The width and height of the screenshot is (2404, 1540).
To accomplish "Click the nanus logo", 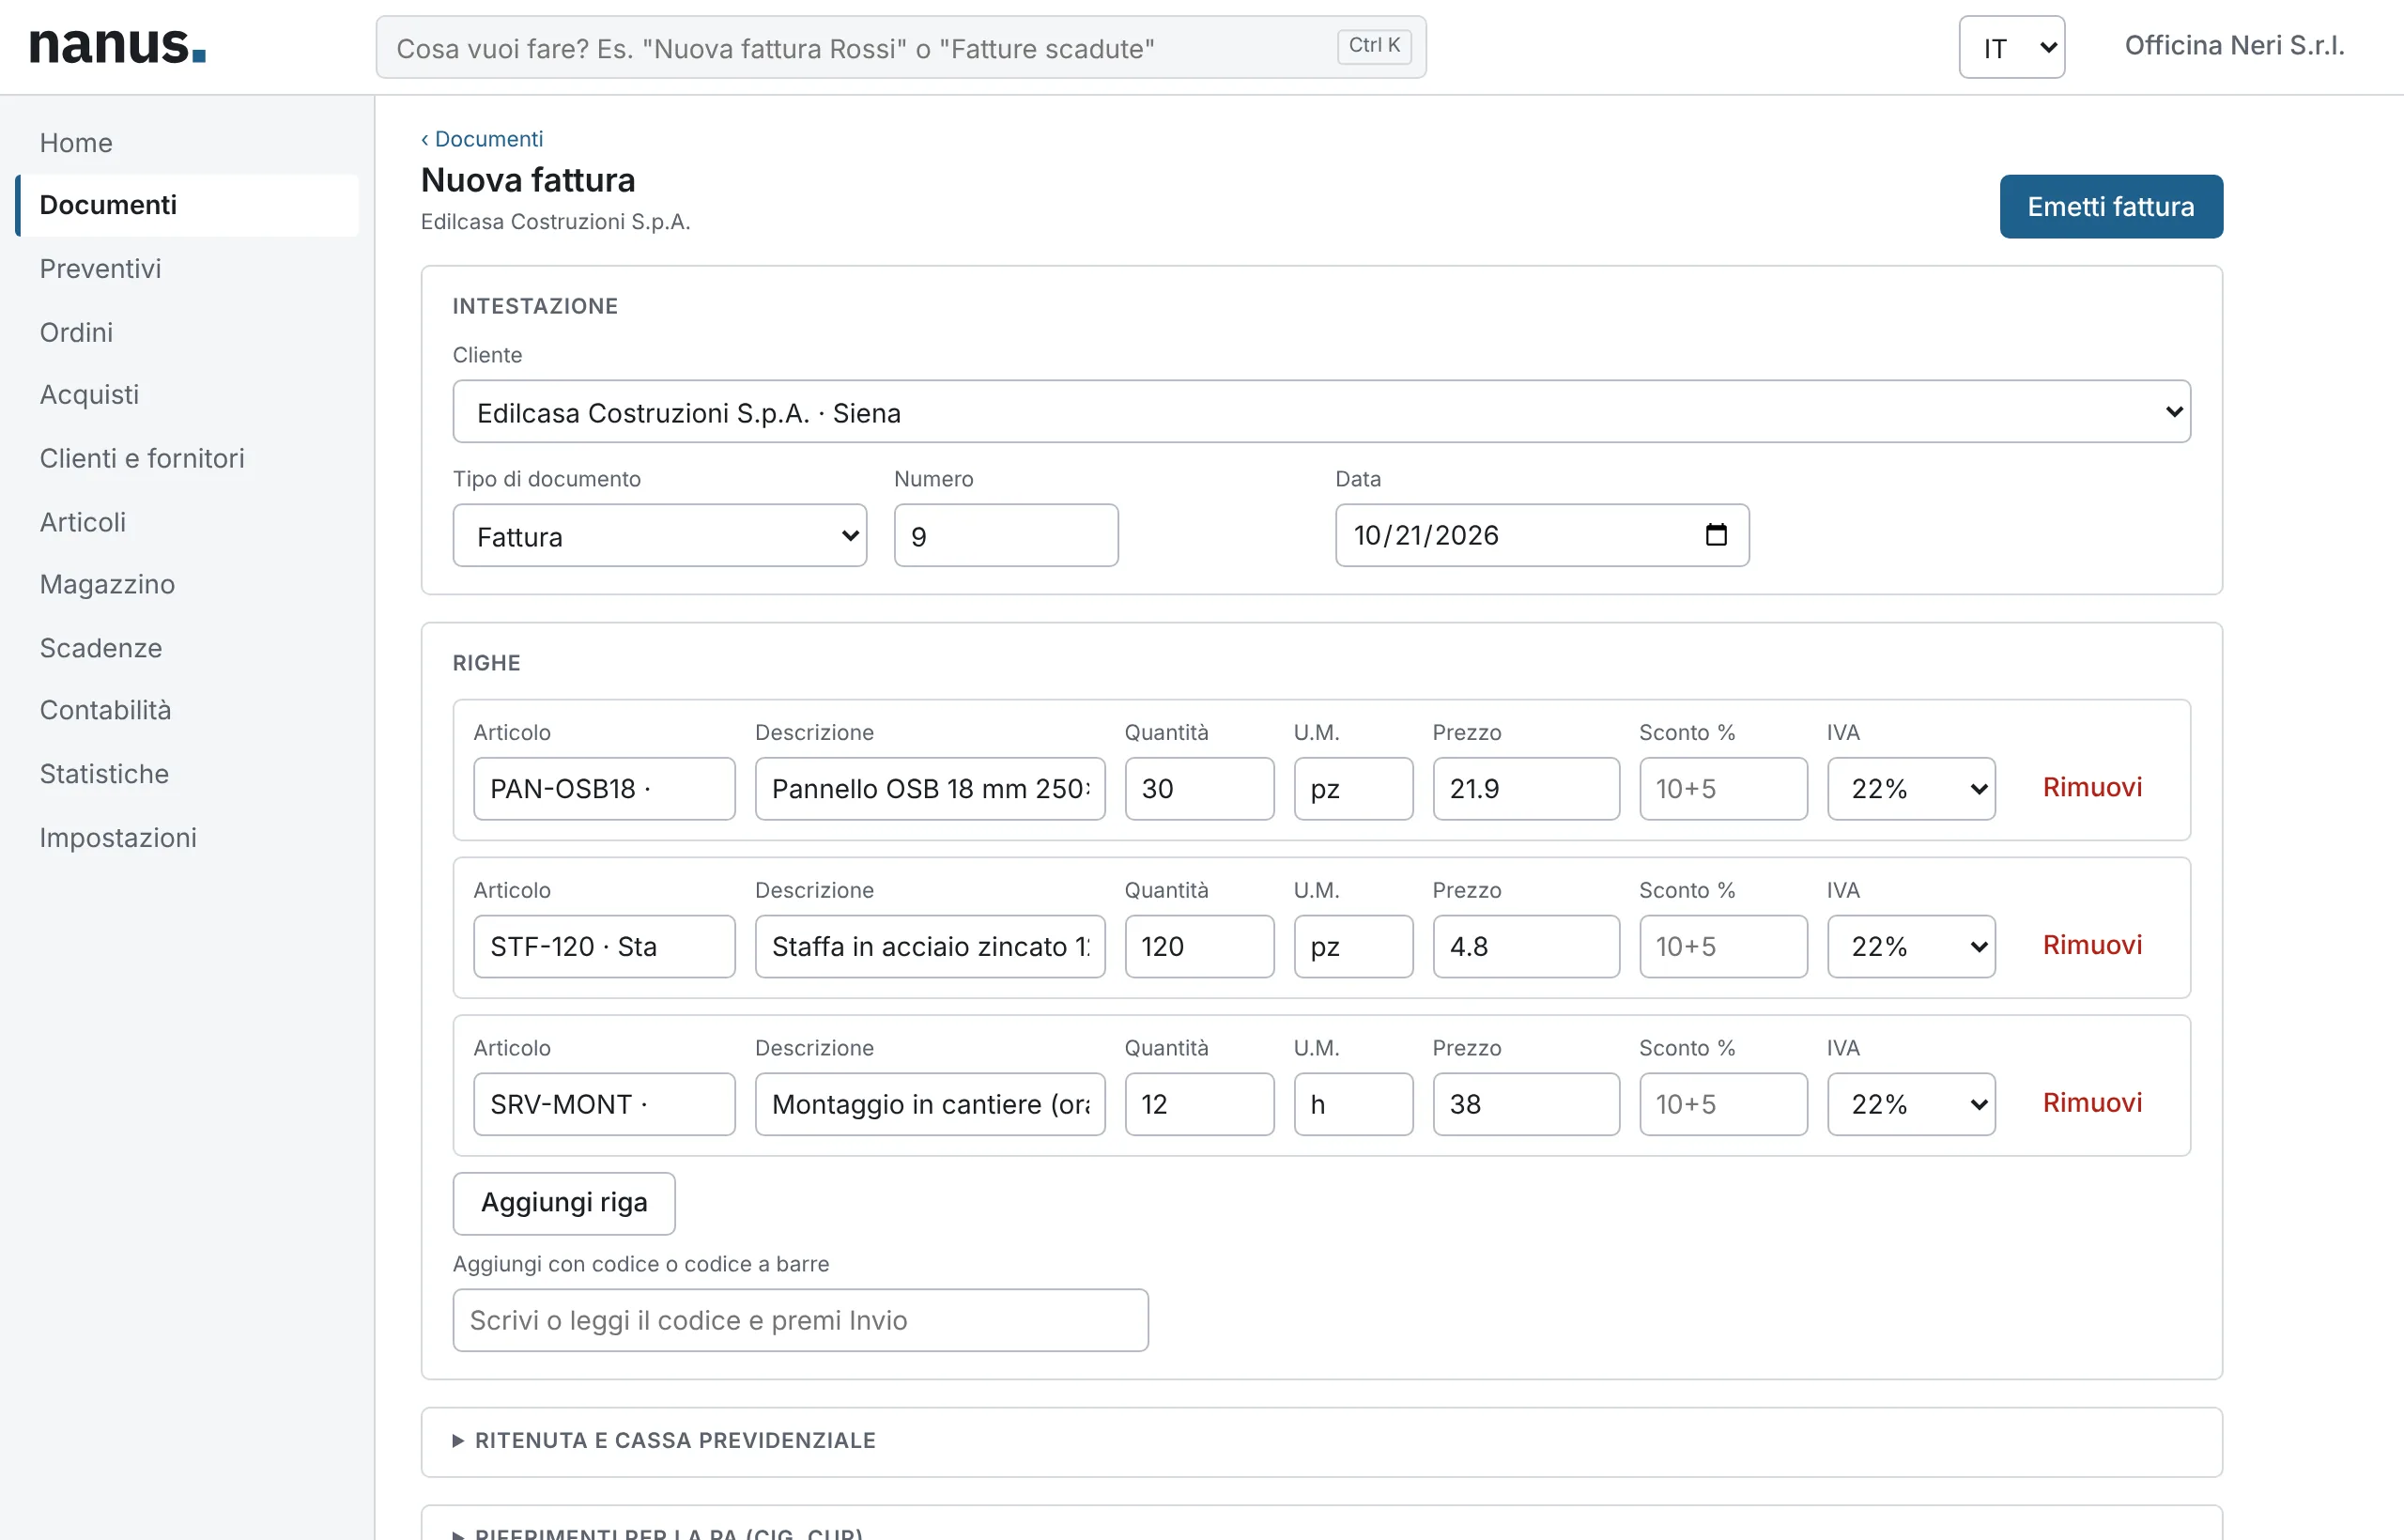I will (x=118, y=46).
